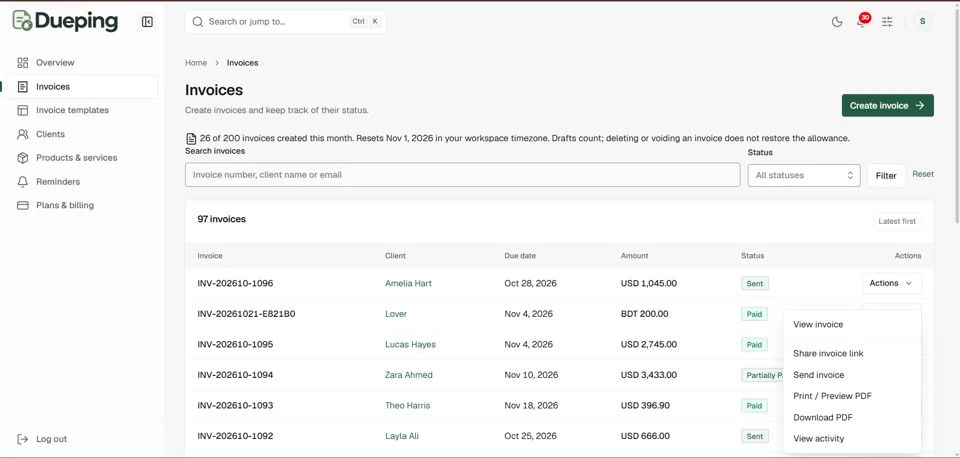Open client Lucas Hayes
This screenshot has height=458, width=960.
point(410,344)
